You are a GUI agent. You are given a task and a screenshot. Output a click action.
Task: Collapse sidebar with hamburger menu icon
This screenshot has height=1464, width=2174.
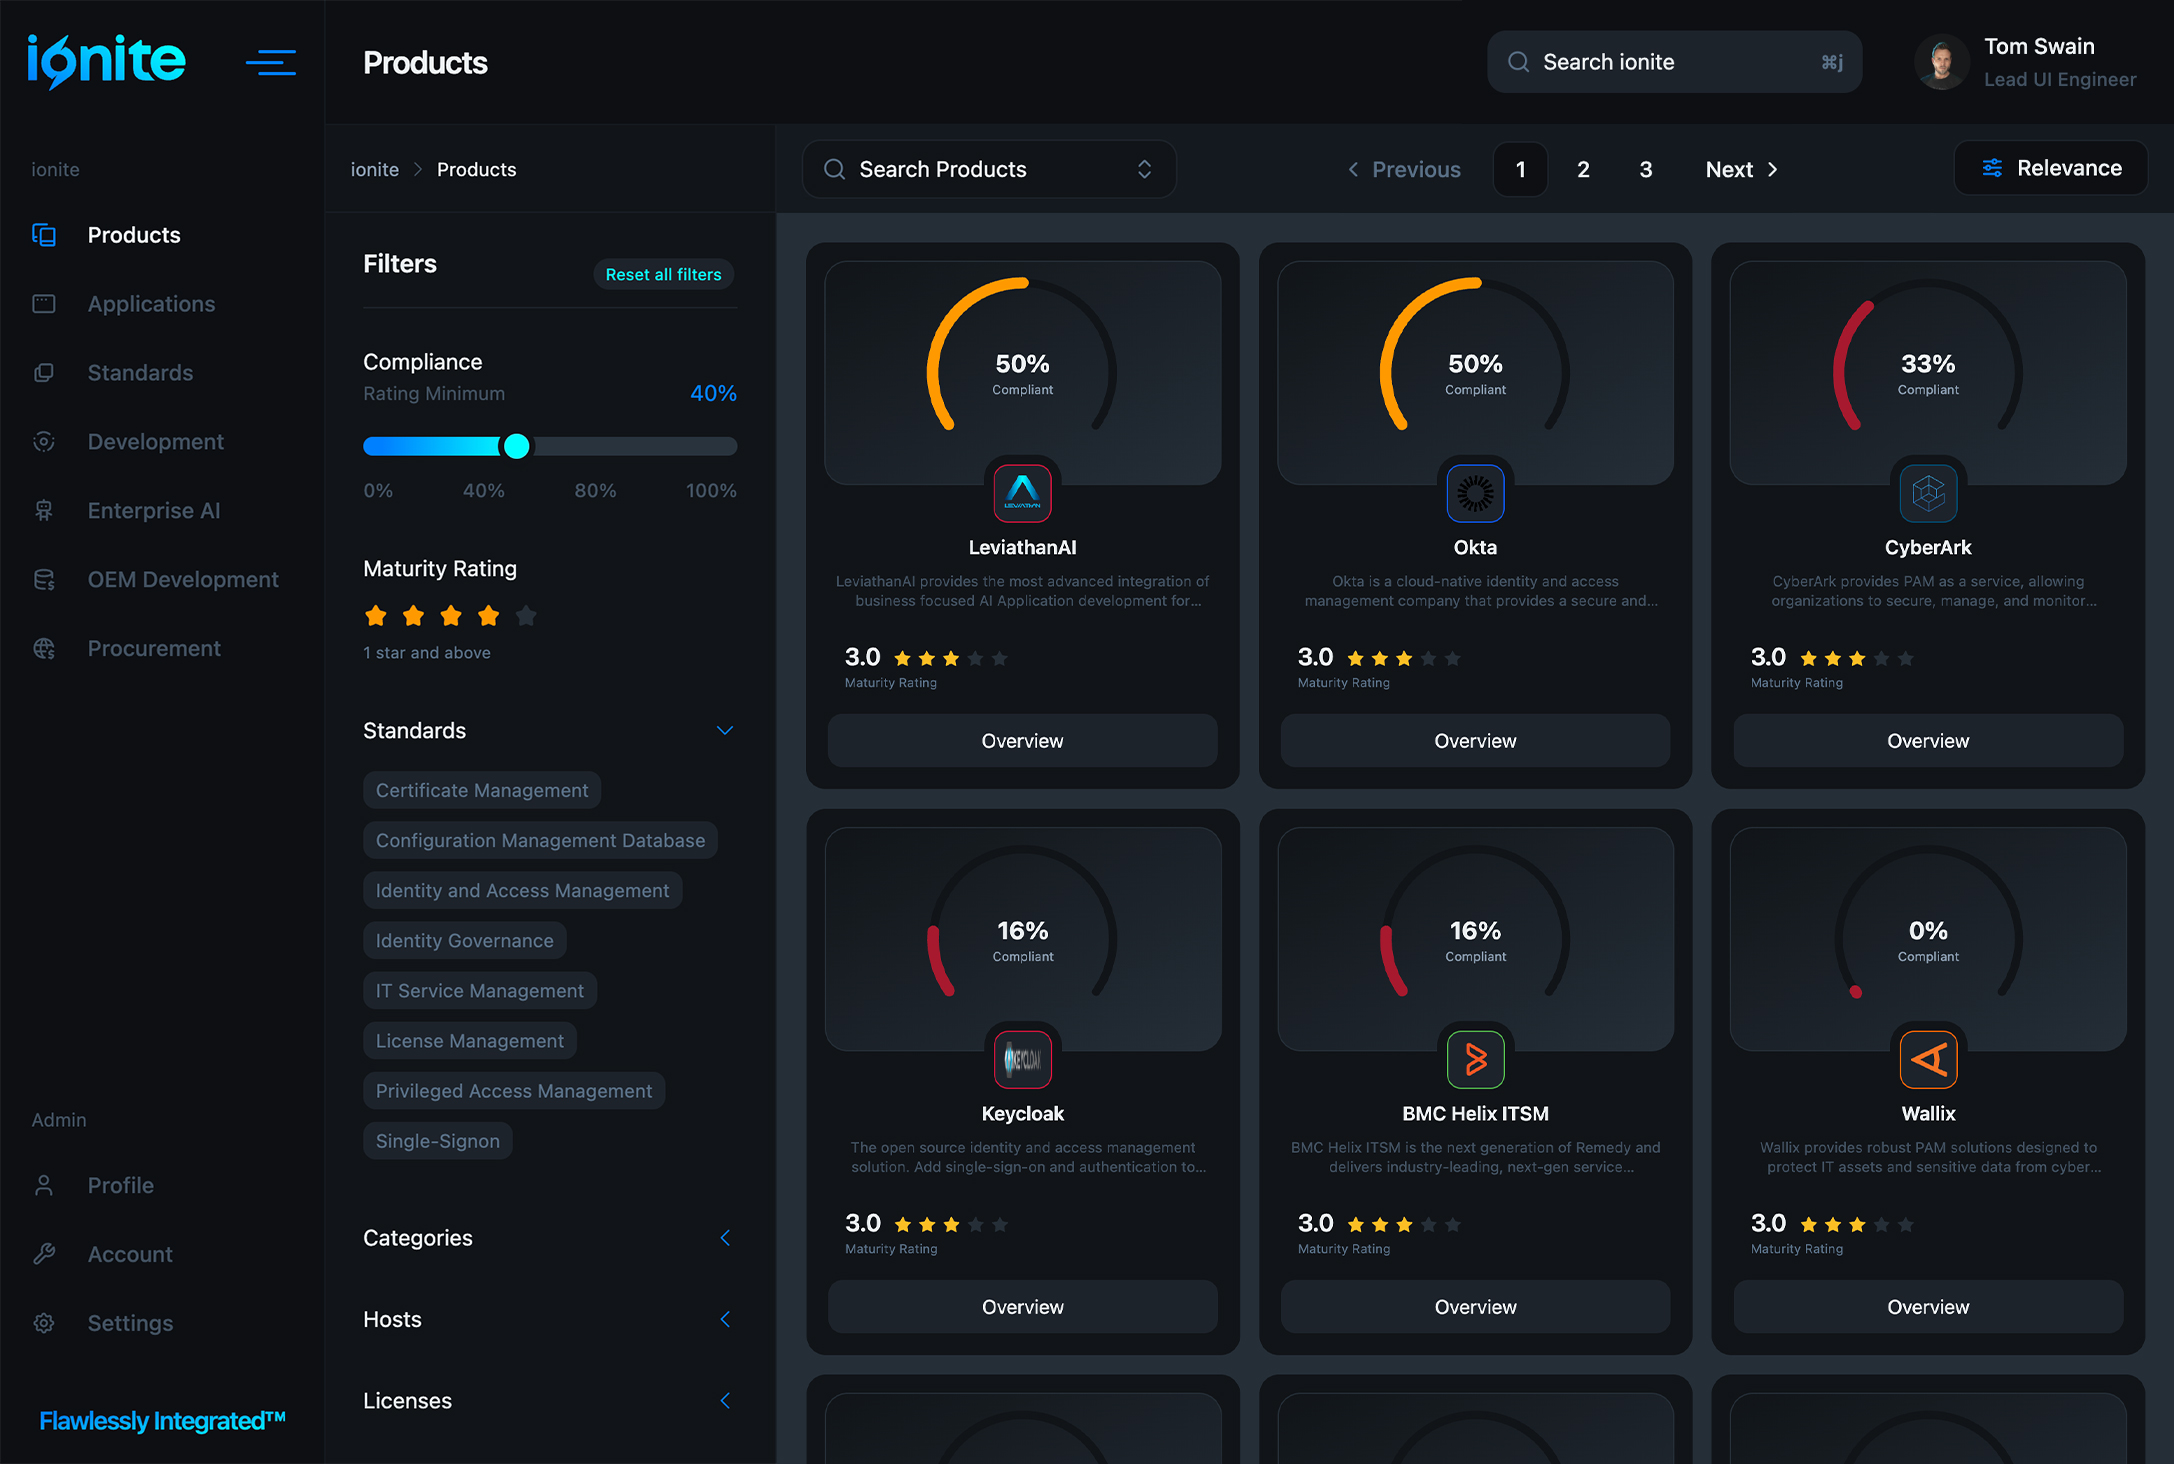(x=271, y=62)
